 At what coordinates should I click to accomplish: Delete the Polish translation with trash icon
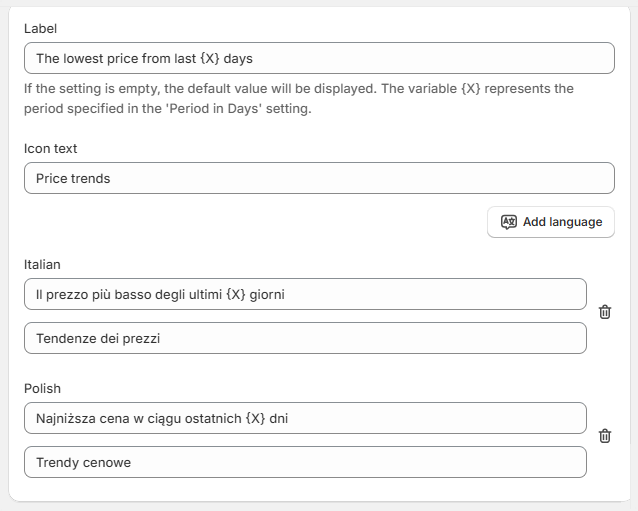(605, 436)
